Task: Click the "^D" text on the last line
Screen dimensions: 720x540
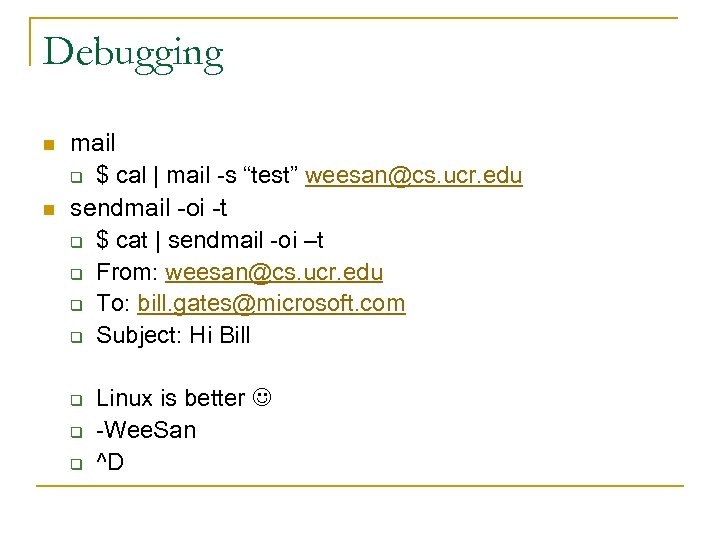Action: [x=110, y=462]
